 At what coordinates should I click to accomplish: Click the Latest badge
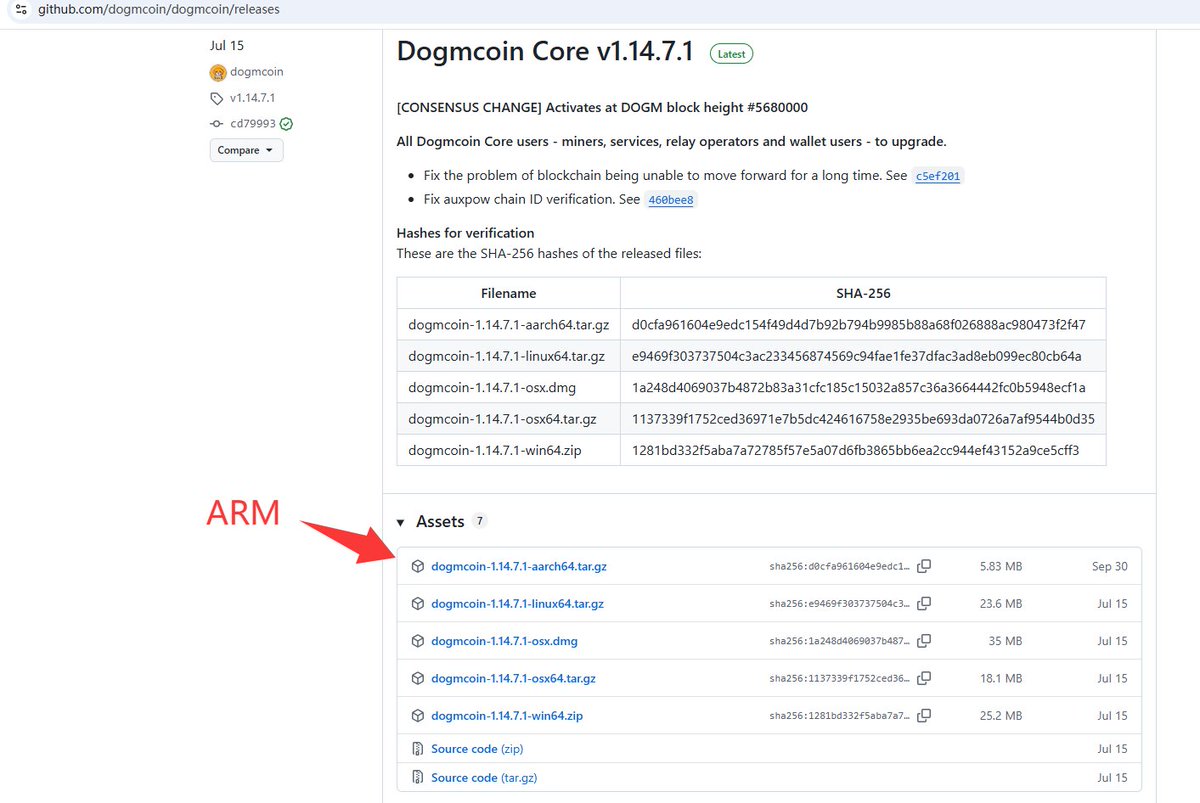[x=731, y=54]
